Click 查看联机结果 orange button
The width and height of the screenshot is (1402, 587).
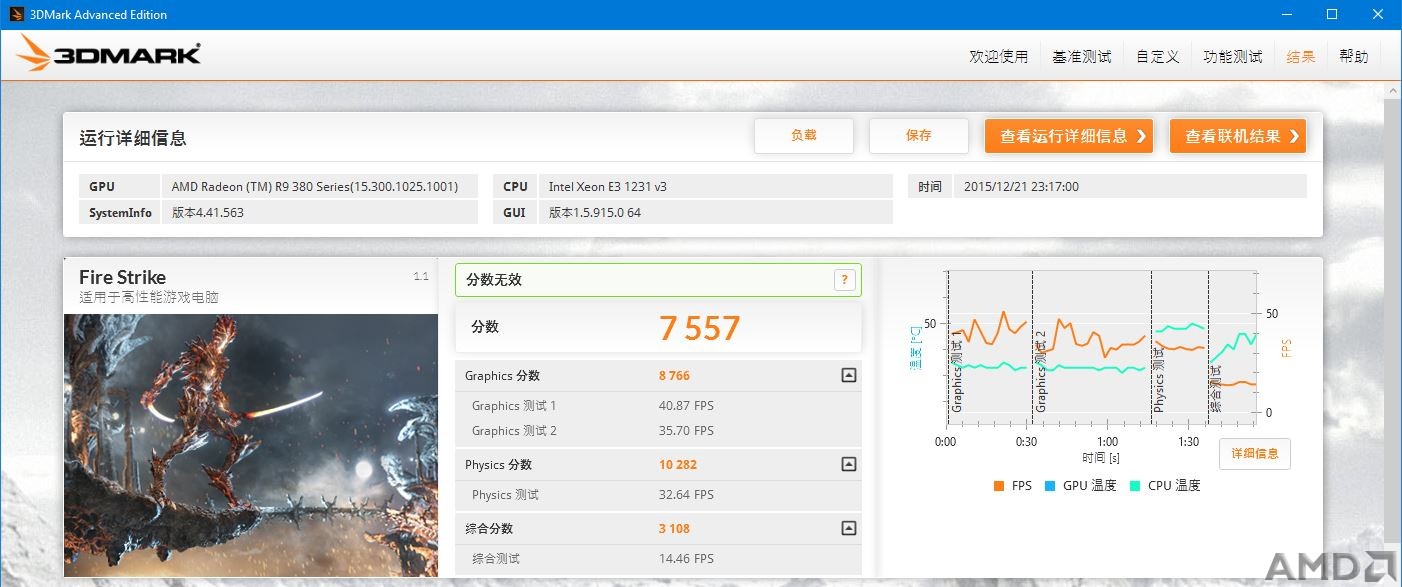(1238, 136)
